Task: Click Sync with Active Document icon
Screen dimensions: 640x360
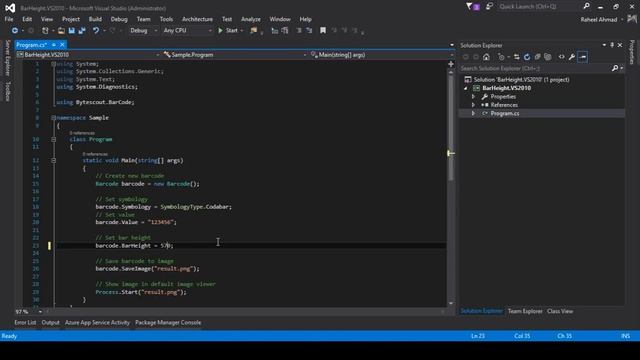Action: [x=517, y=57]
